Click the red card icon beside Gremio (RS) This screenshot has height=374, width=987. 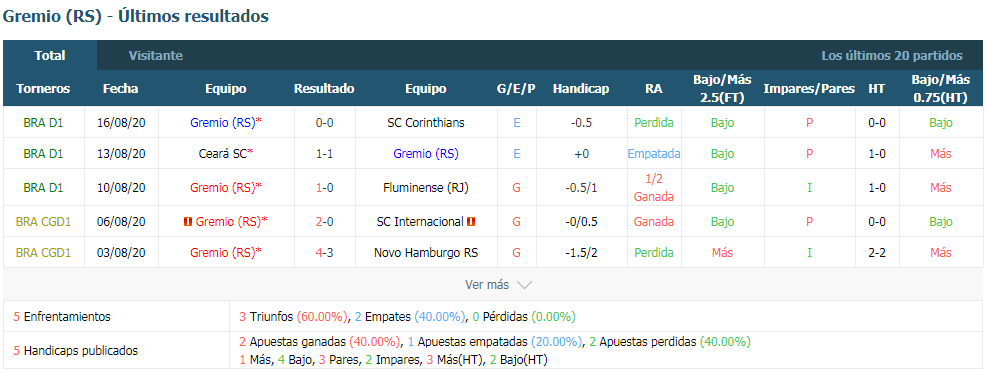pos(188,222)
